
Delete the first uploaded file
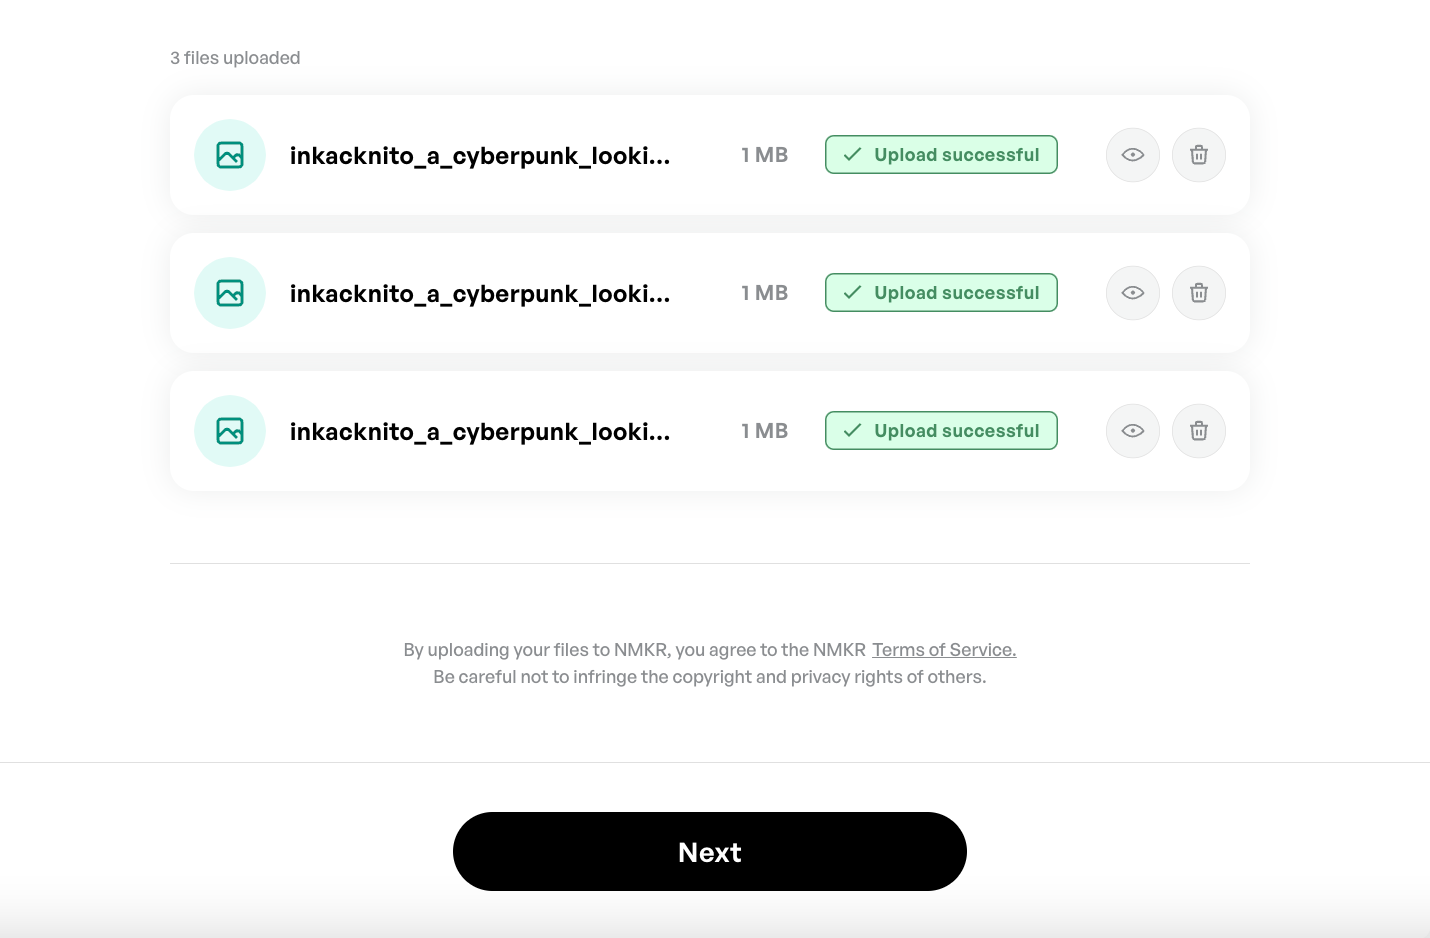point(1198,155)
